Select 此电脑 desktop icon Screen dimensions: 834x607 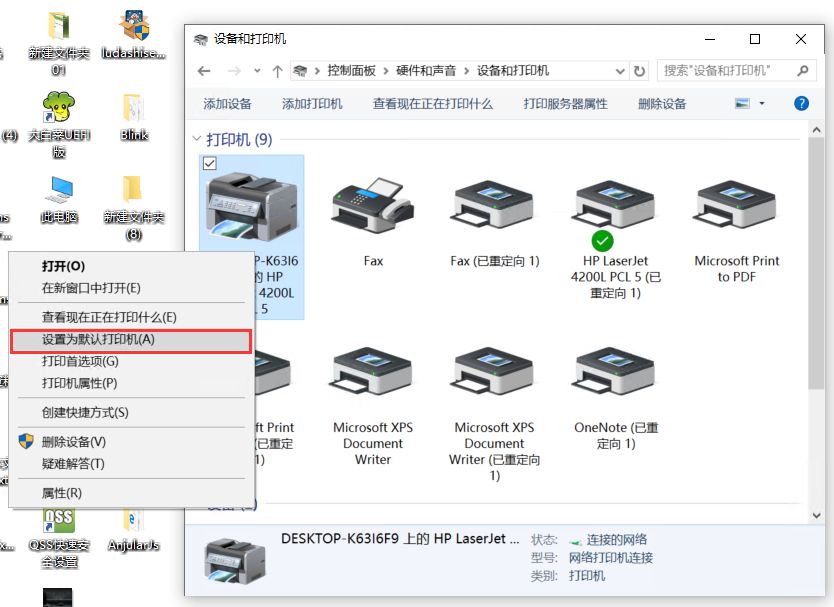[59, 199]
